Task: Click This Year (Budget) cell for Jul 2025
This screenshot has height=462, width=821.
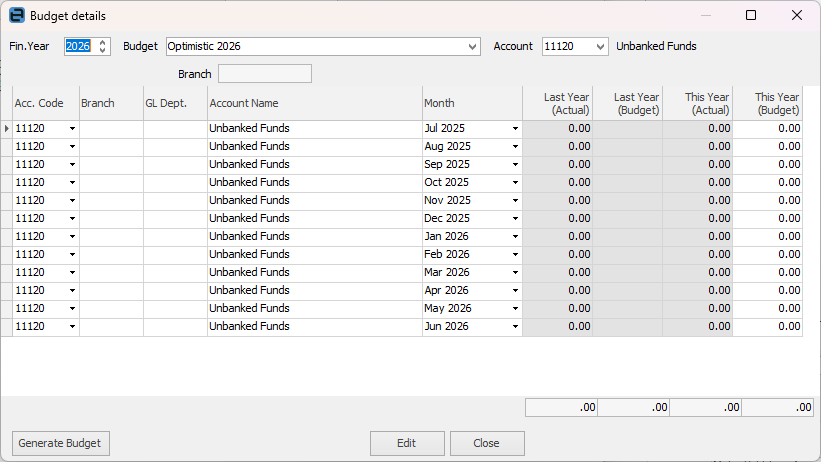Action: [x=768, y=128]
